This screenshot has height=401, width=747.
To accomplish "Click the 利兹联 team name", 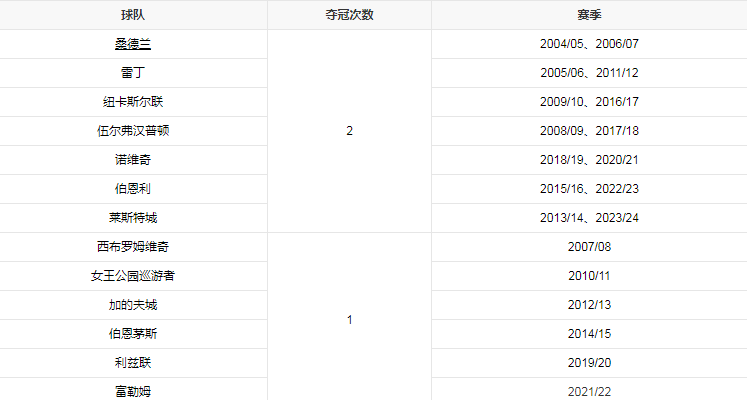I will (133, 363).
